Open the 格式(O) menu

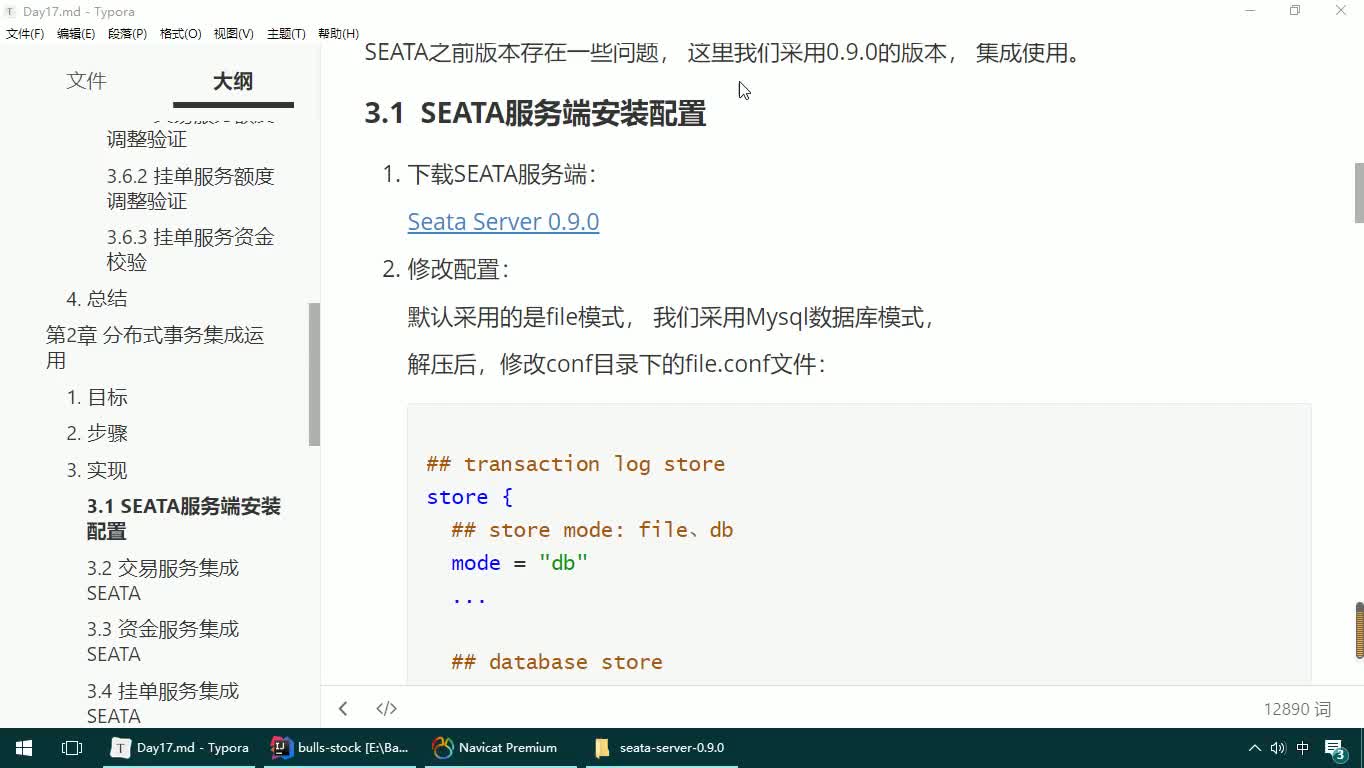click(180, 33)
